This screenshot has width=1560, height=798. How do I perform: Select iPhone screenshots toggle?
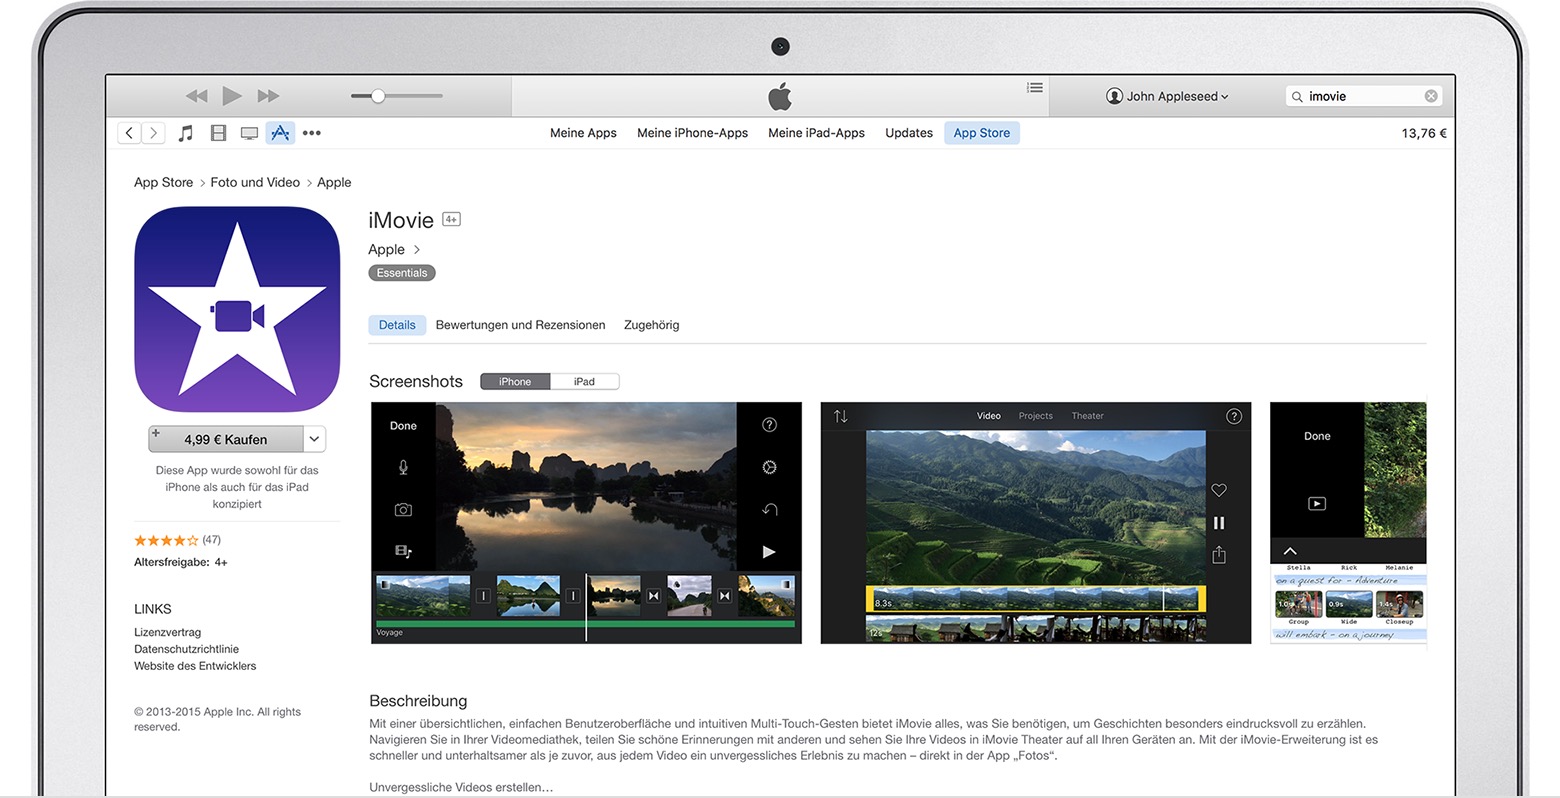pos(515,381)
